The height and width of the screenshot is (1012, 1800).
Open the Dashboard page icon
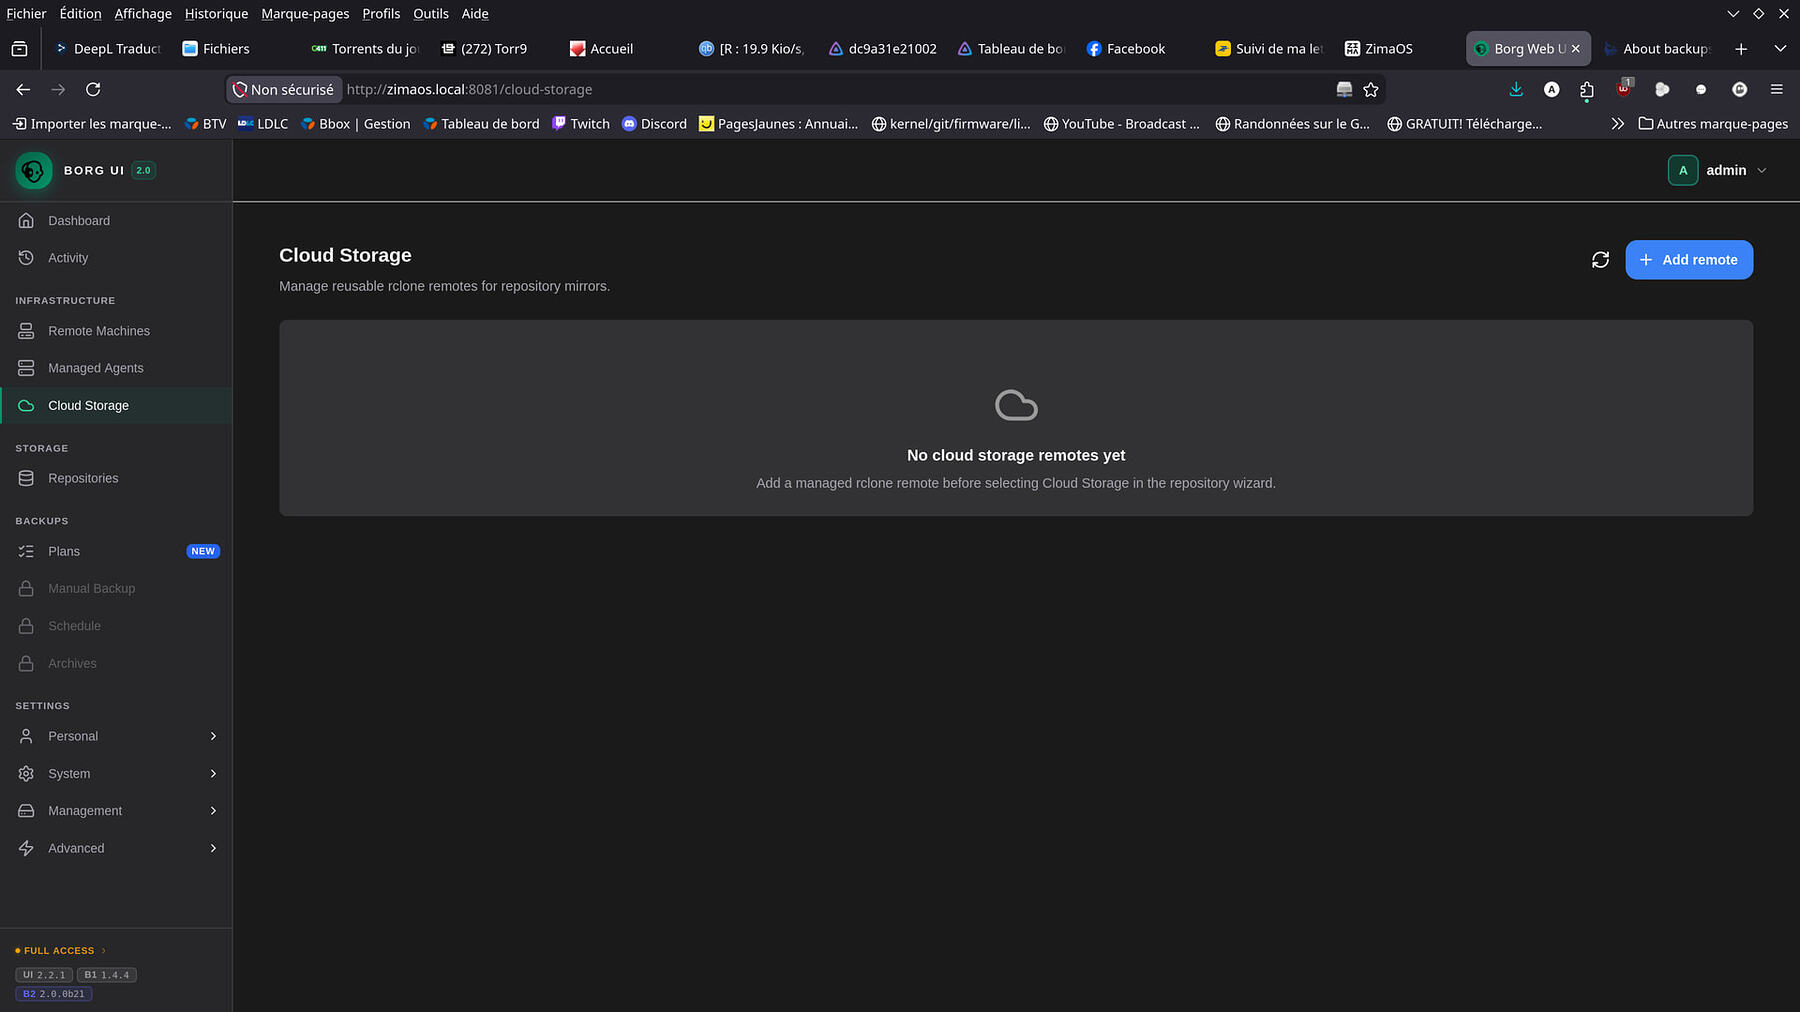tap(26, 220)
